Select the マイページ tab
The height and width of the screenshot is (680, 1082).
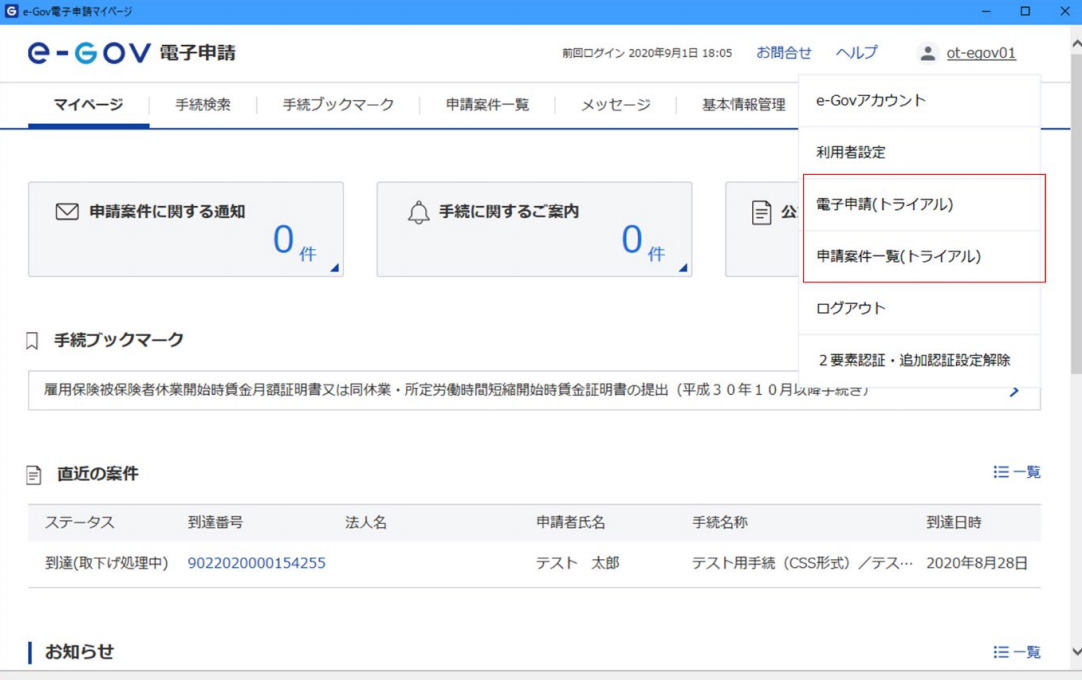(x=88, y=105)
